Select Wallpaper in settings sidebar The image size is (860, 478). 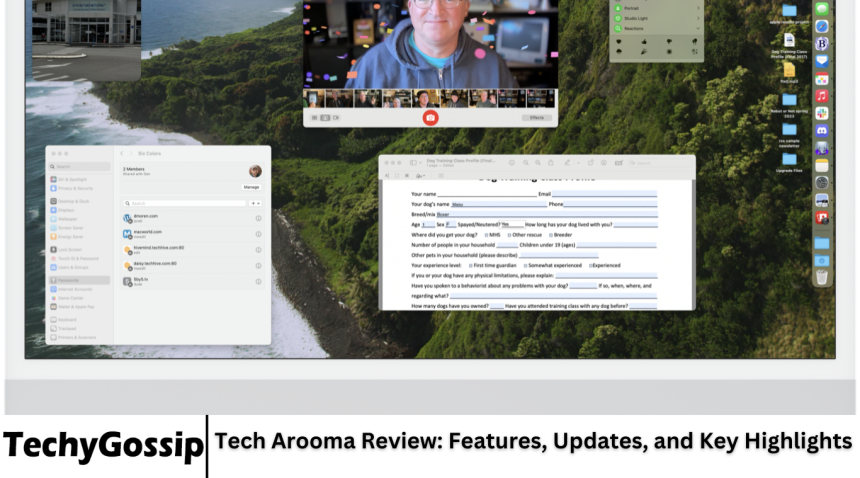click(x=80, y=219)
